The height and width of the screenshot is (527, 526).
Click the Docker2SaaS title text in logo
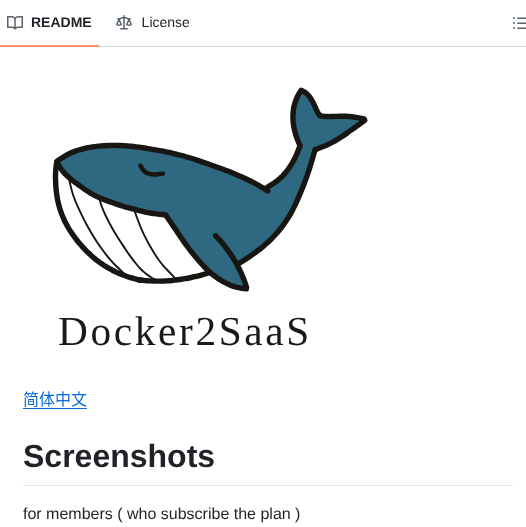(x=184, y=332)
